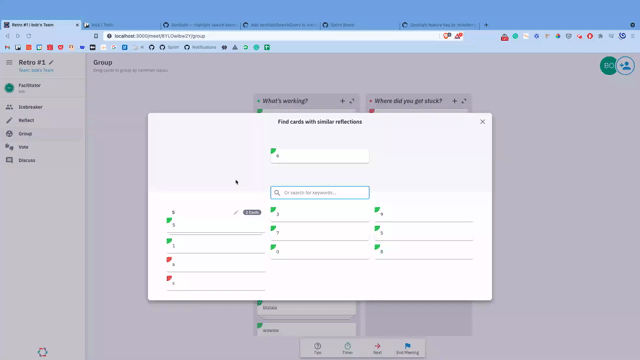Open the bob's Team link
This screenshot has width=640, height=360.
point(36,70)
